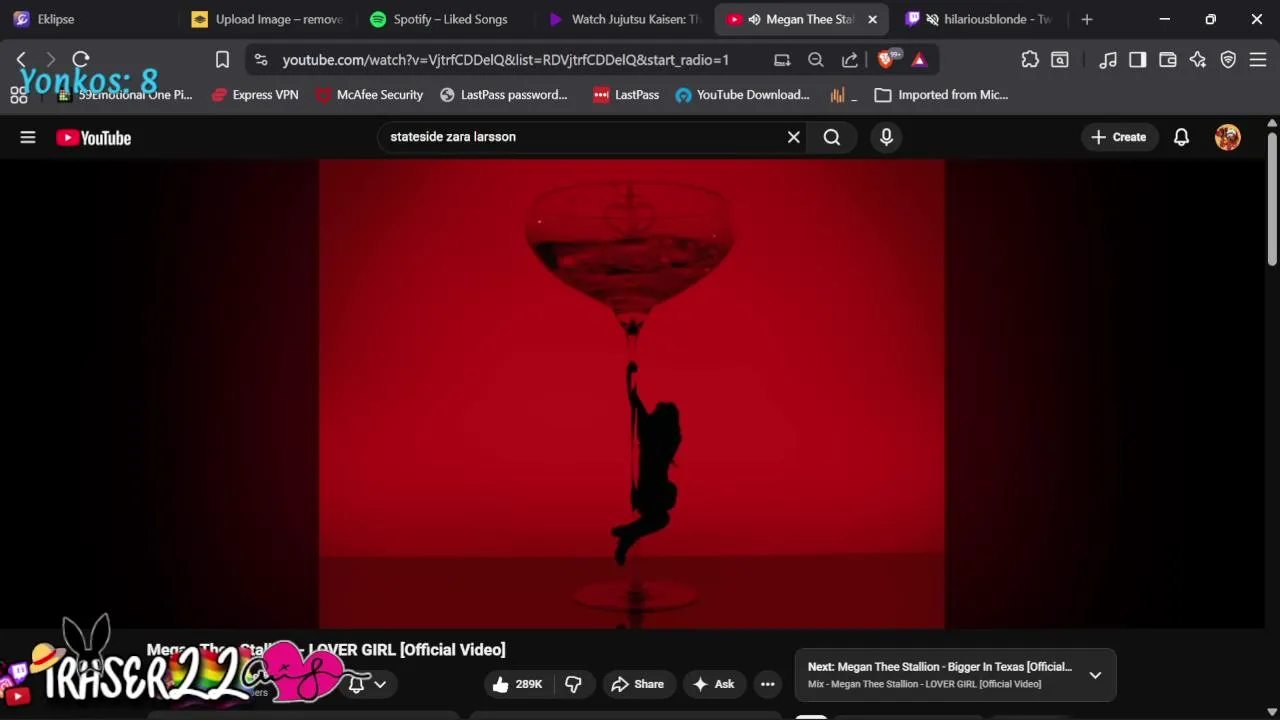Like the video with 289K likes

click(517, 684)
